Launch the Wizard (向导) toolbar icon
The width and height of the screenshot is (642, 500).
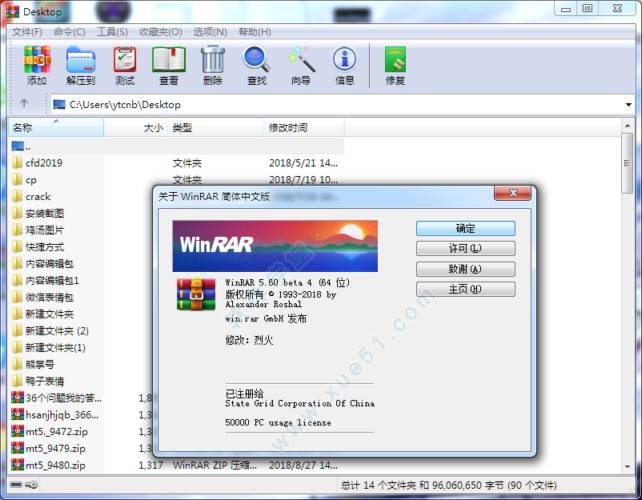[301, 66]
